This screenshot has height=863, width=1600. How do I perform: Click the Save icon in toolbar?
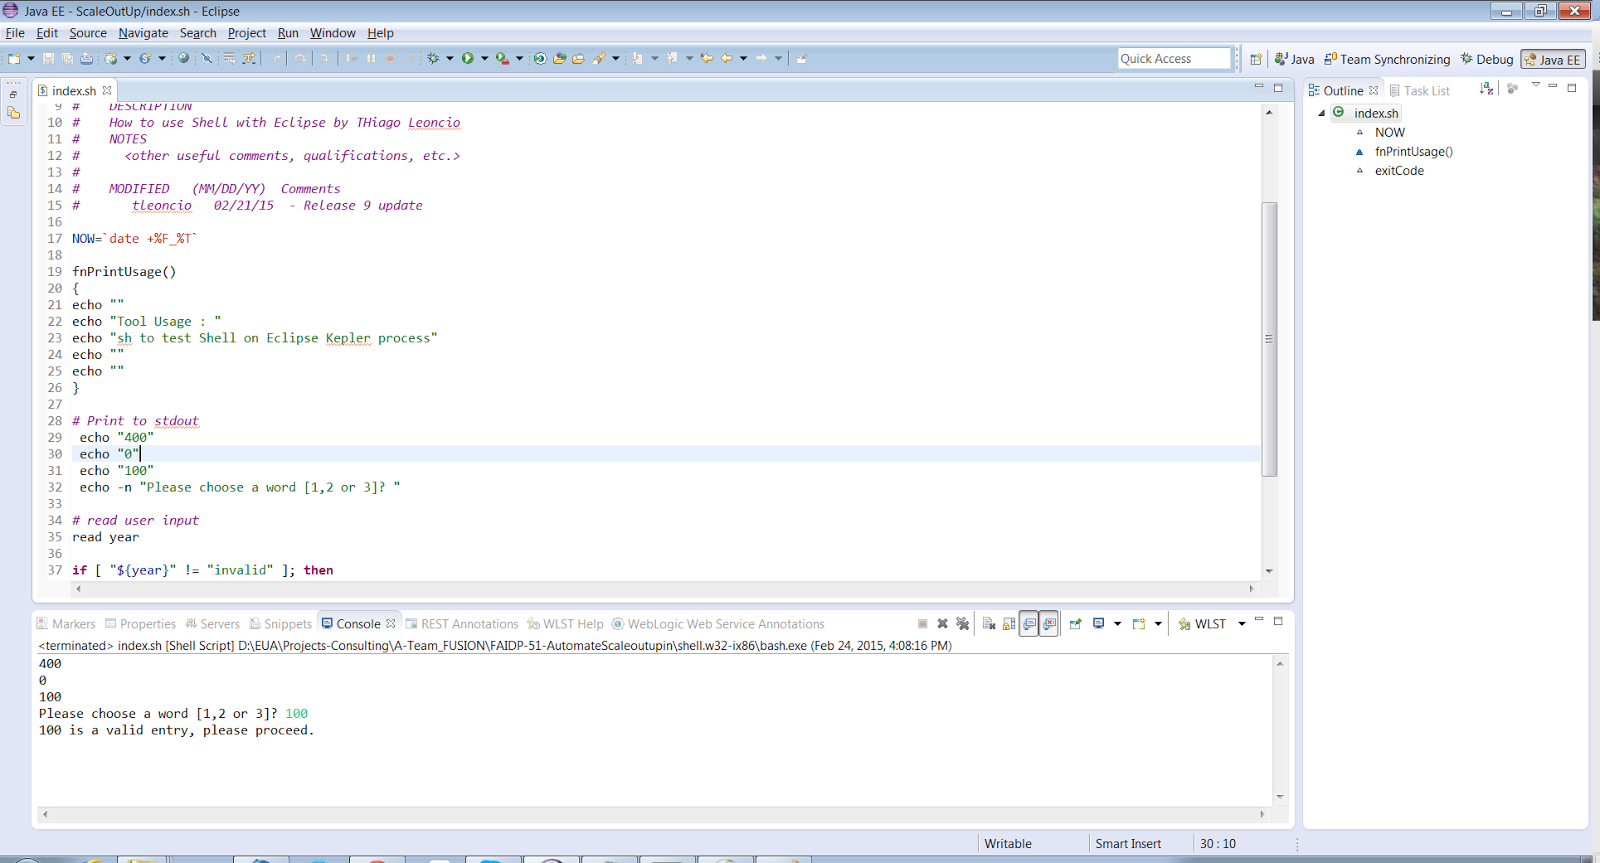[48, 58]
